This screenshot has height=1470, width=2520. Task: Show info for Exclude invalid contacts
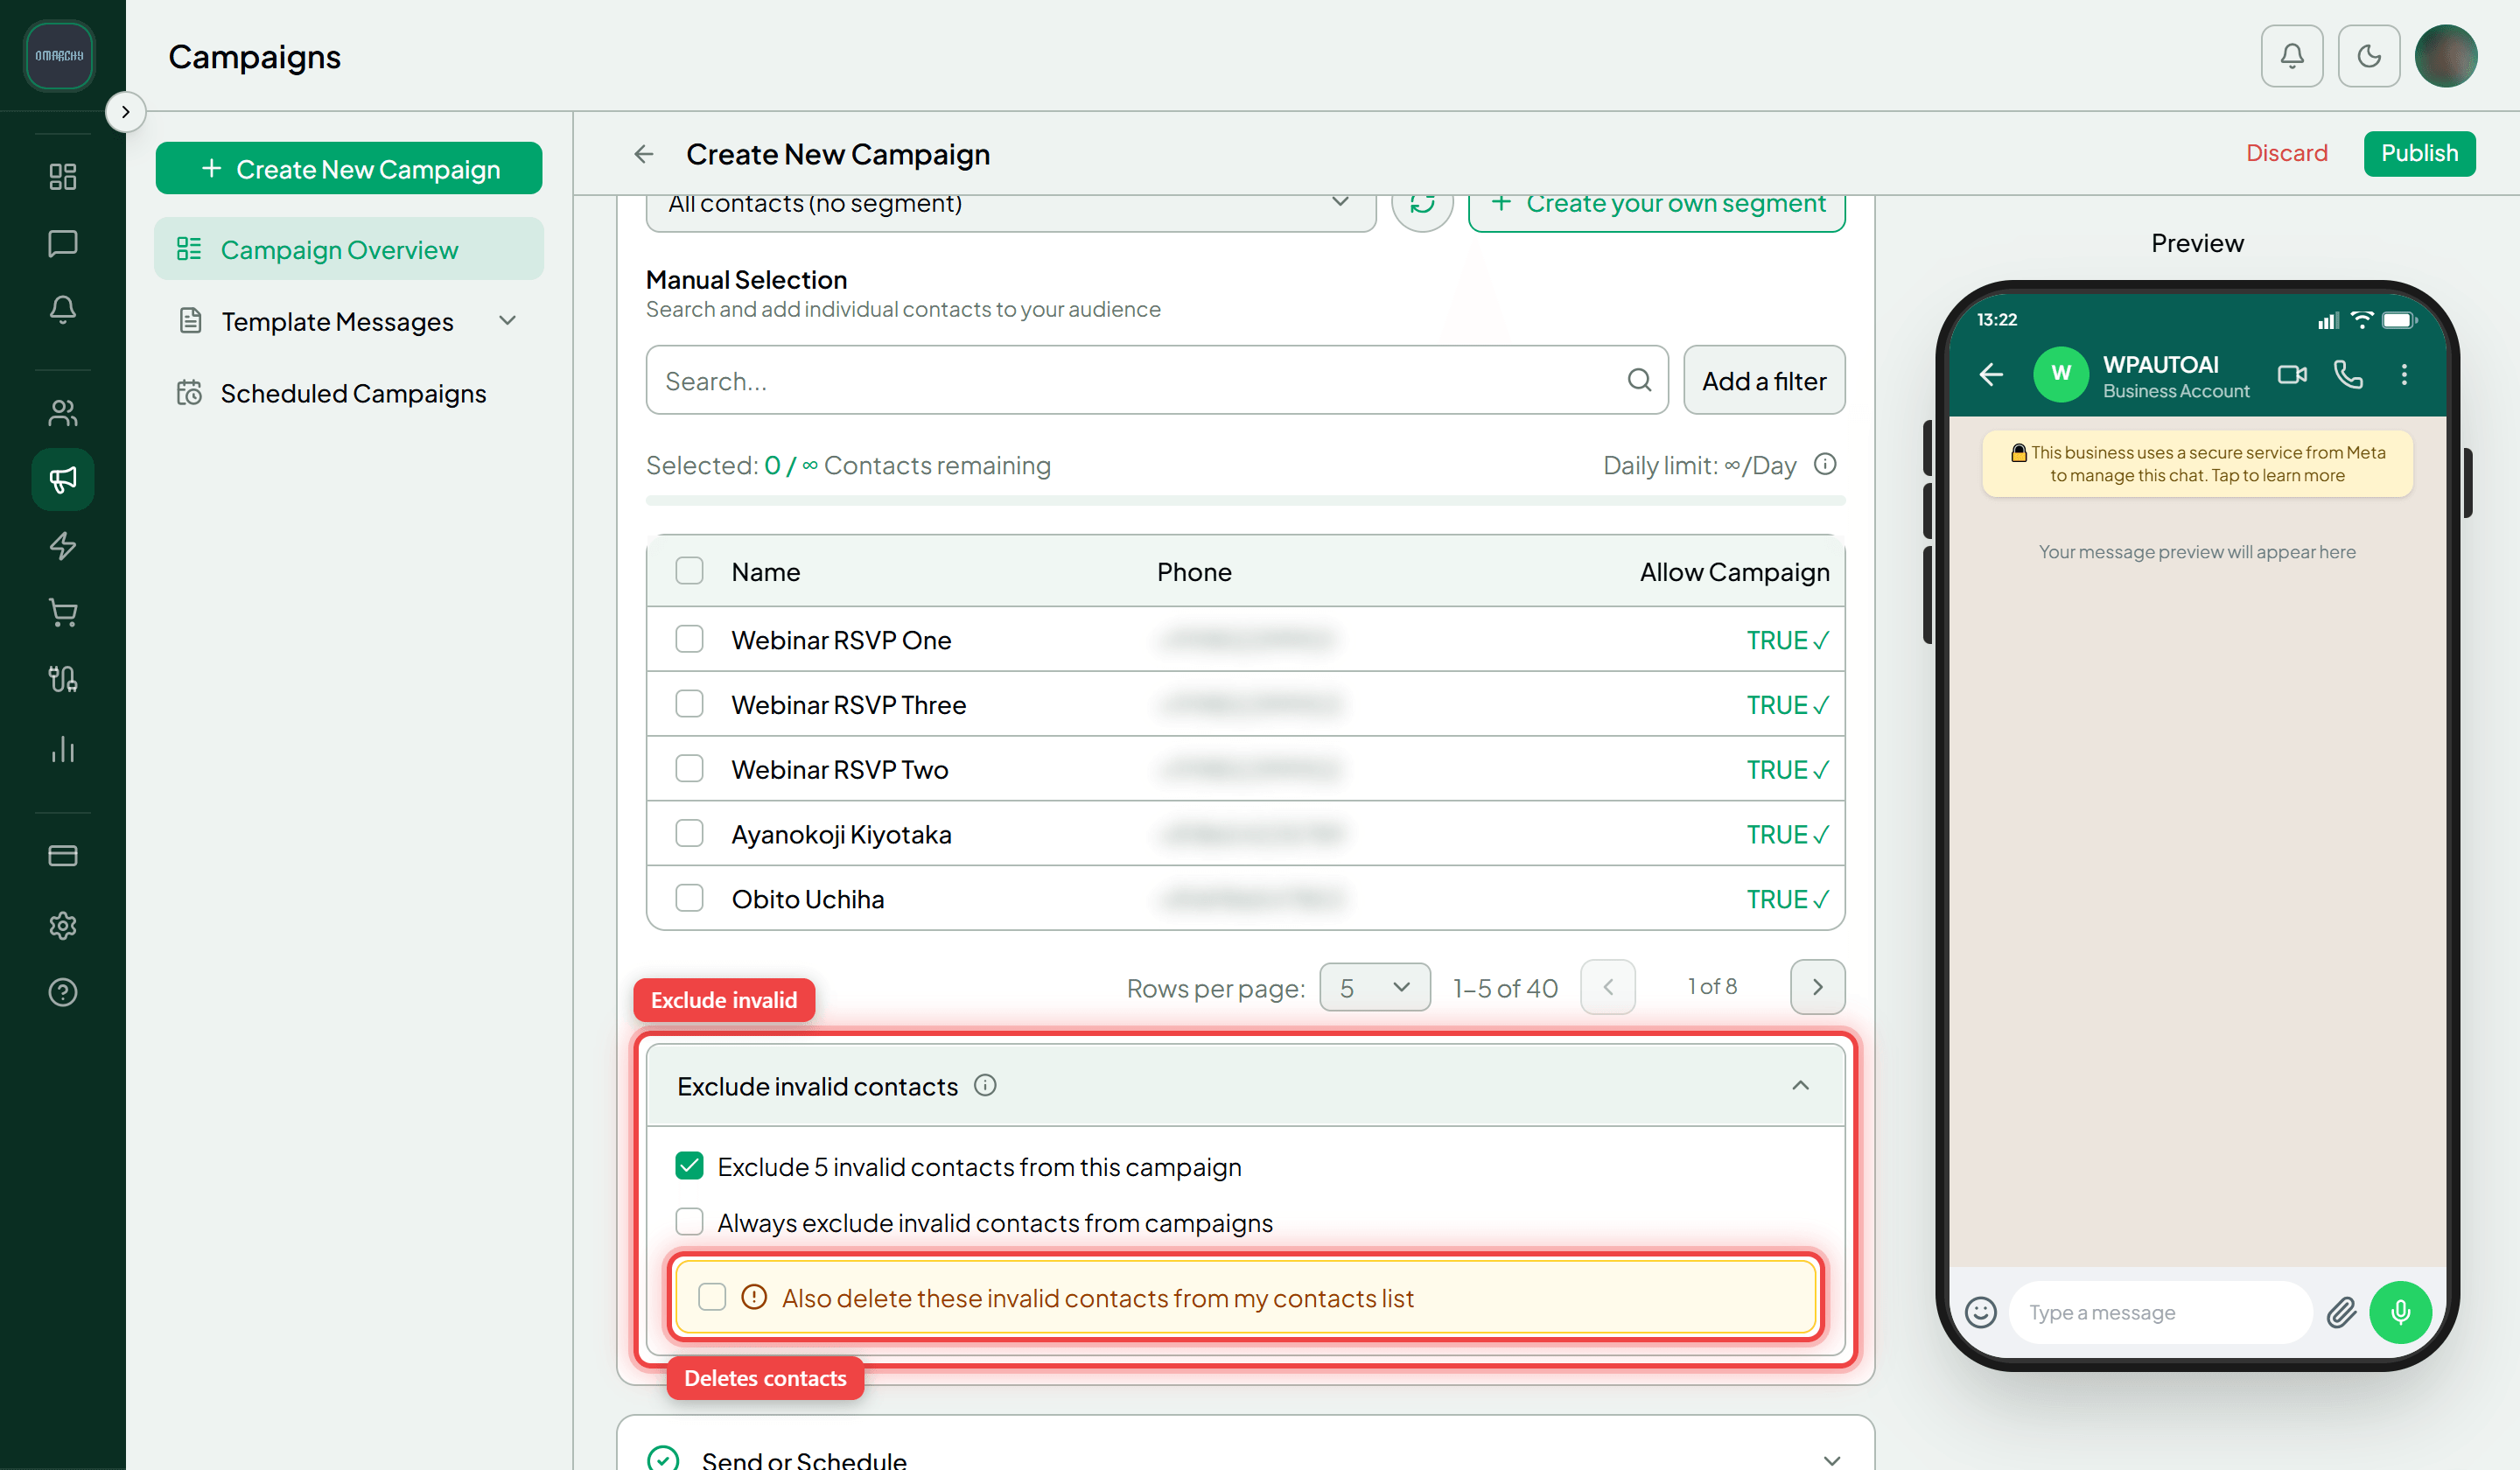tap(985, 1085)
